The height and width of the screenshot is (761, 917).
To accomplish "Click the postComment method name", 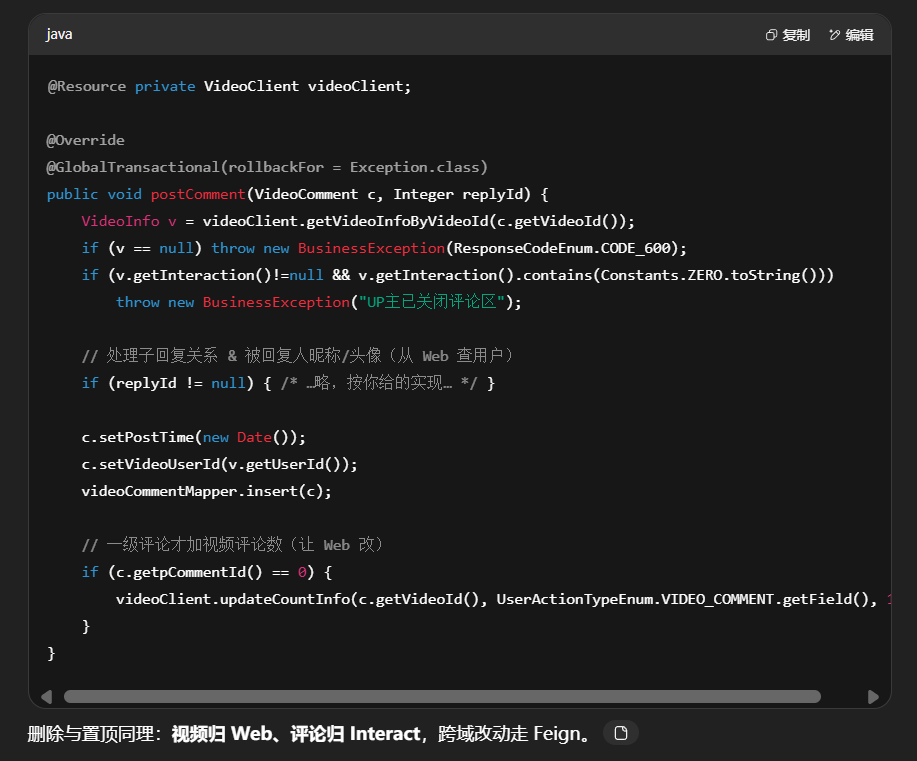I will point(198,194).
